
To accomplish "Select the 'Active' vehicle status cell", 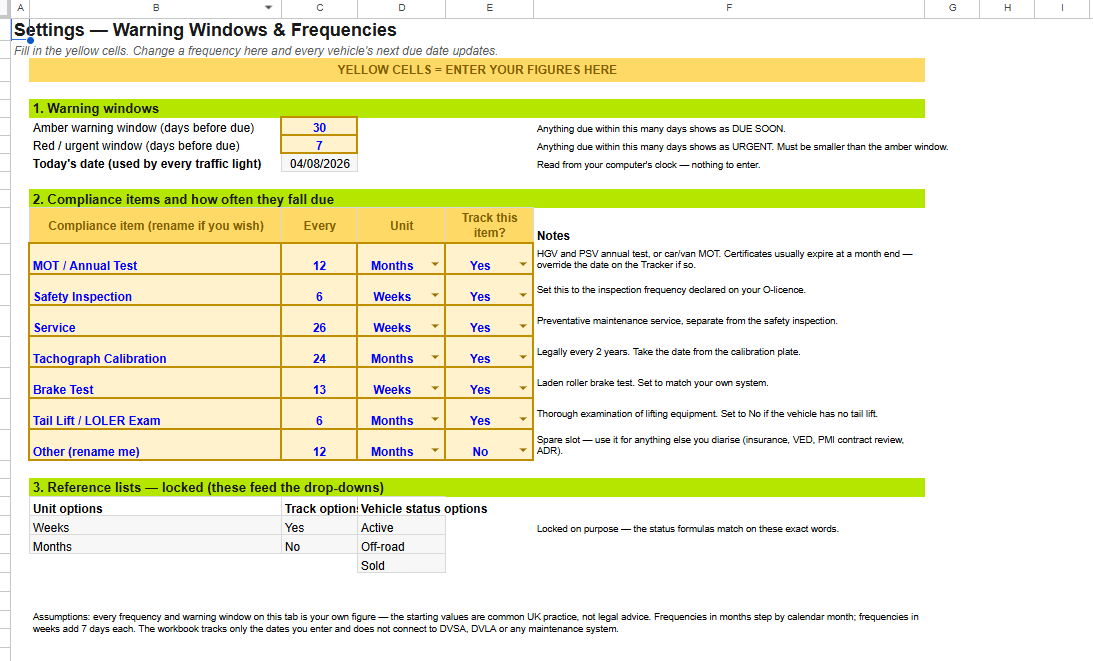I will [402, 527].
